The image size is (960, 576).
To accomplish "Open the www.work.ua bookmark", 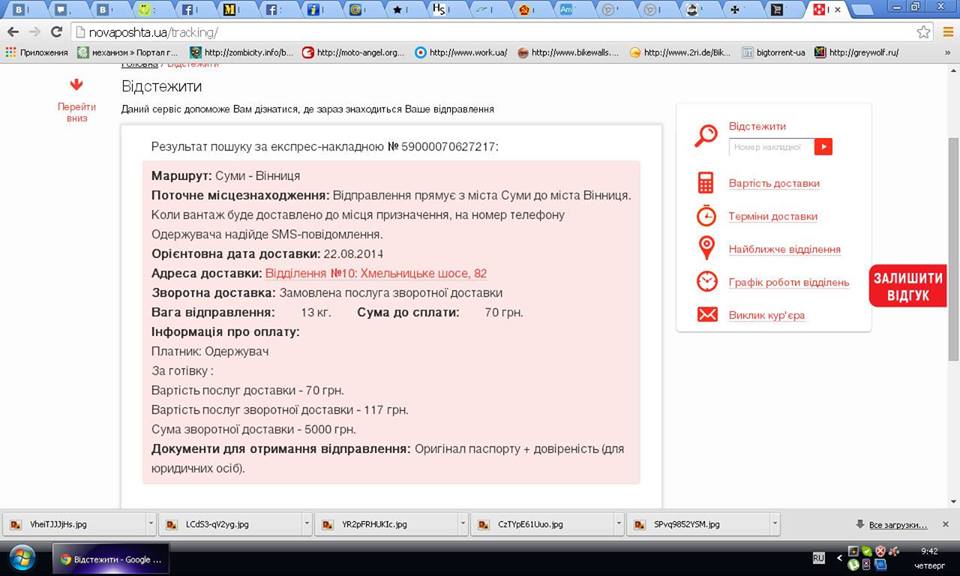I will (461, 53).
